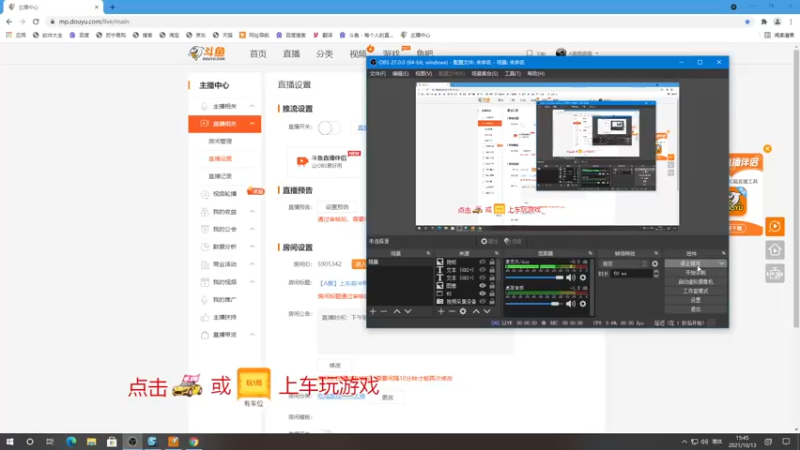The height and width of the screenshot is (450, 800).
Task: Adjust 桌面音频 volume slider
Action: click(x=534, y=304)
